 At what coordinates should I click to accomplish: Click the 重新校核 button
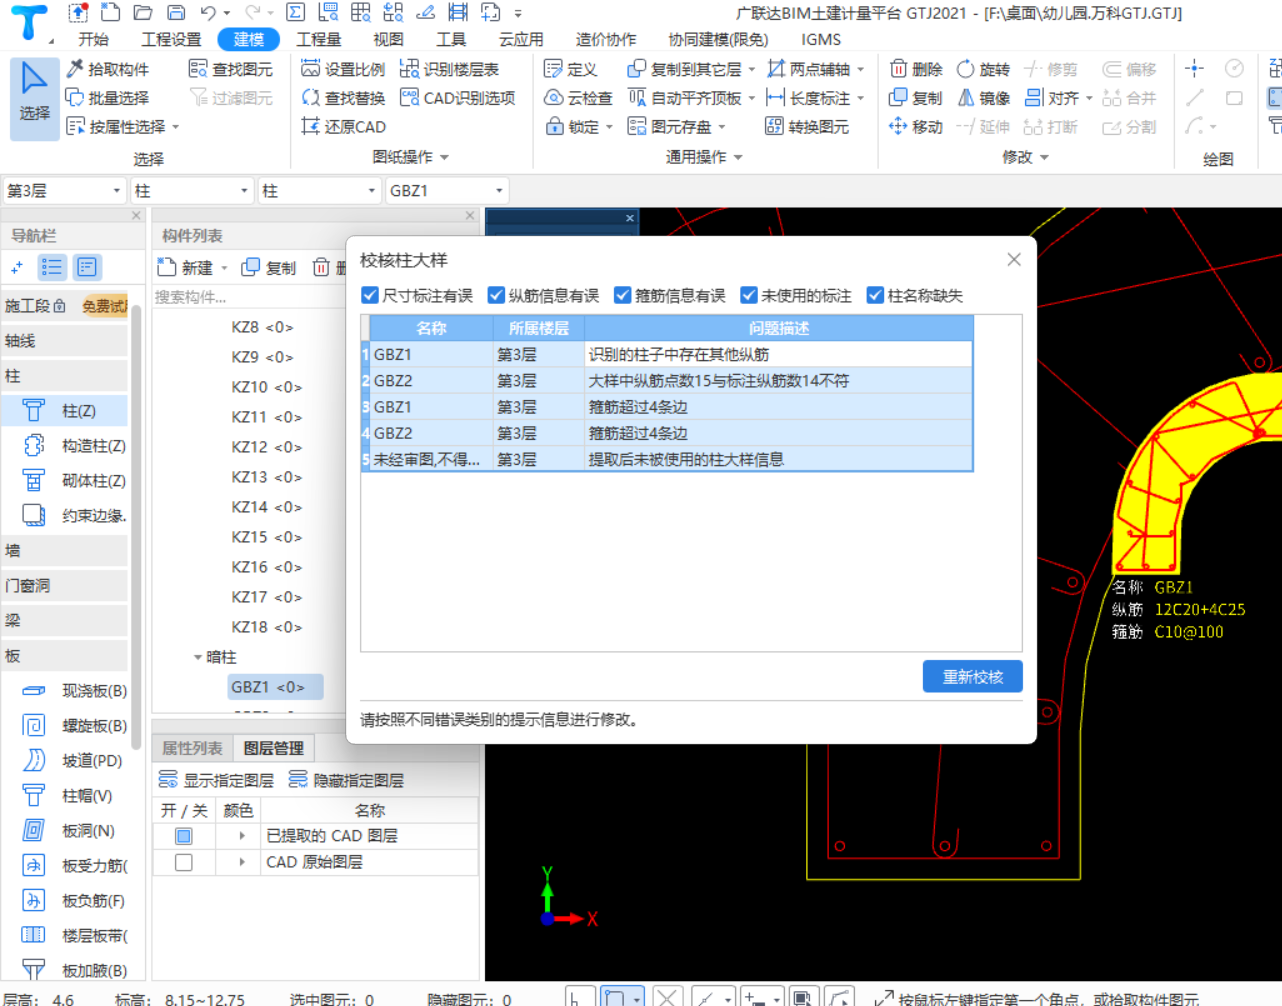[973, 677]
